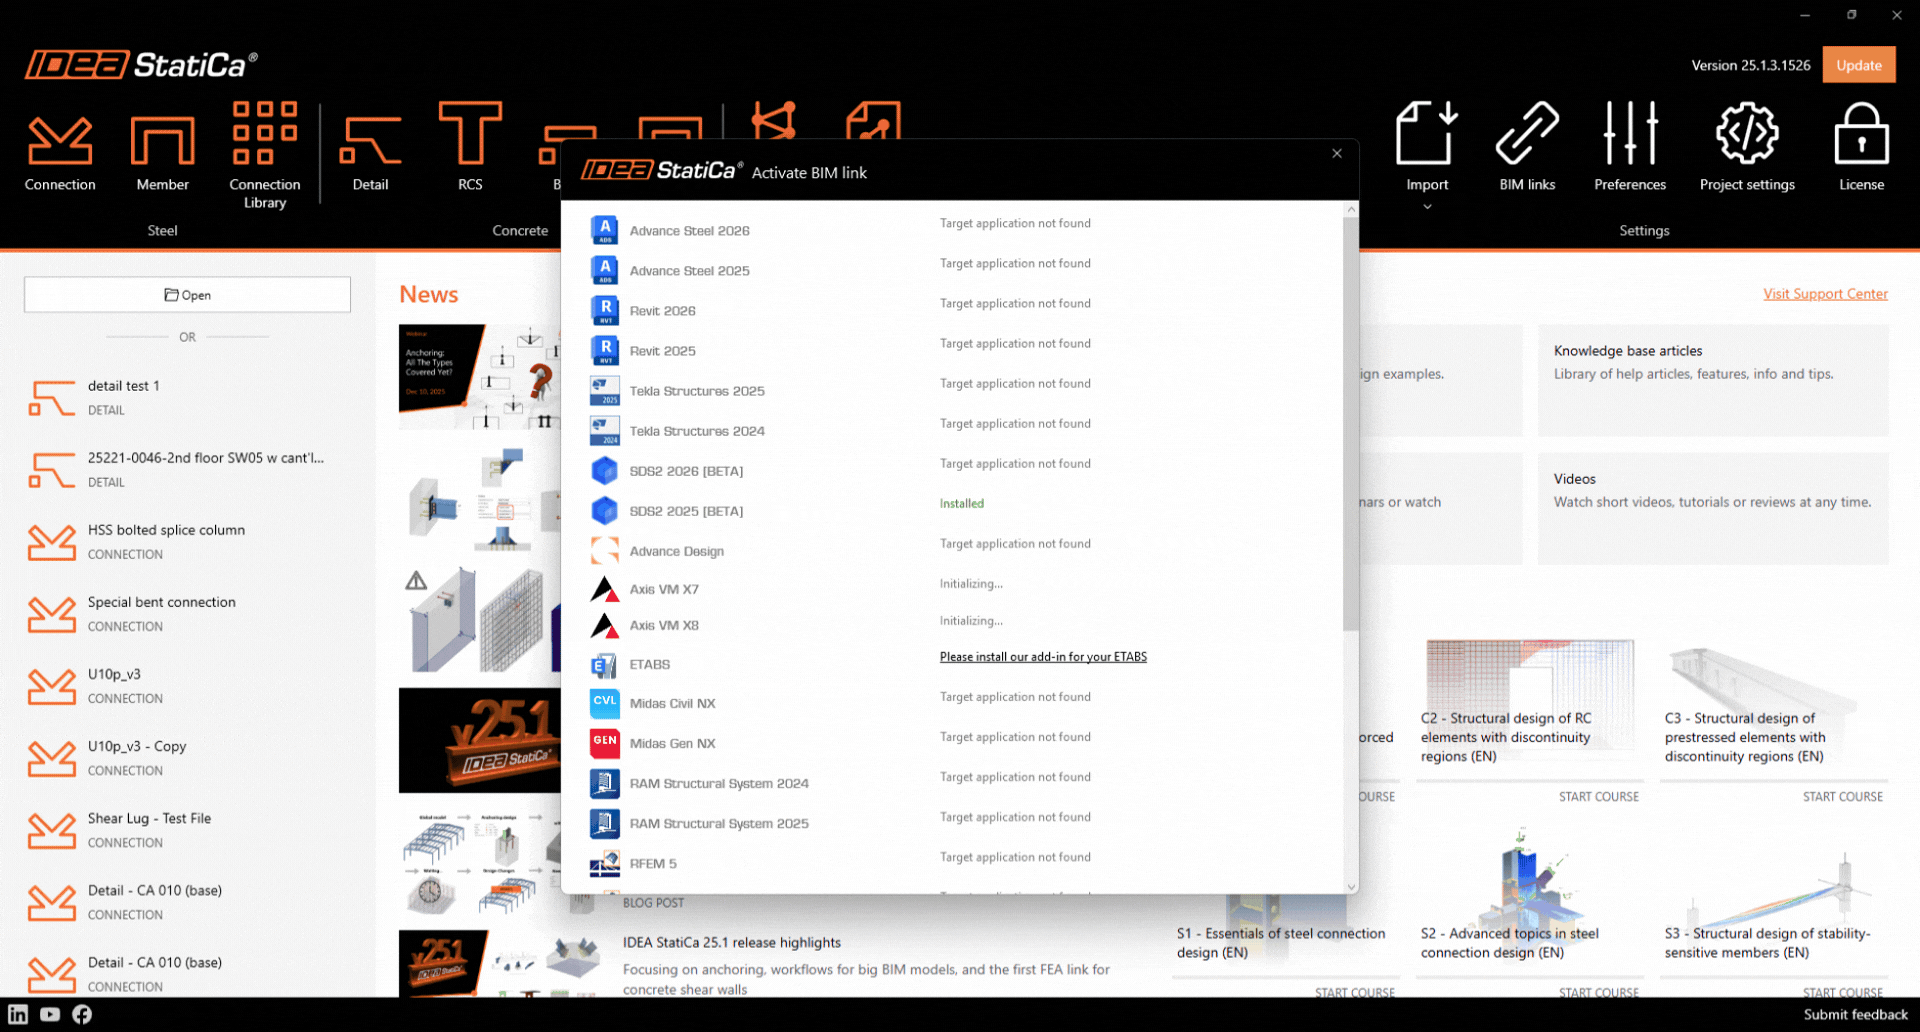Viewport: 1920px width, 1032px height.
Task: Open the Connection Library
Action: click(x=264, y=155)
